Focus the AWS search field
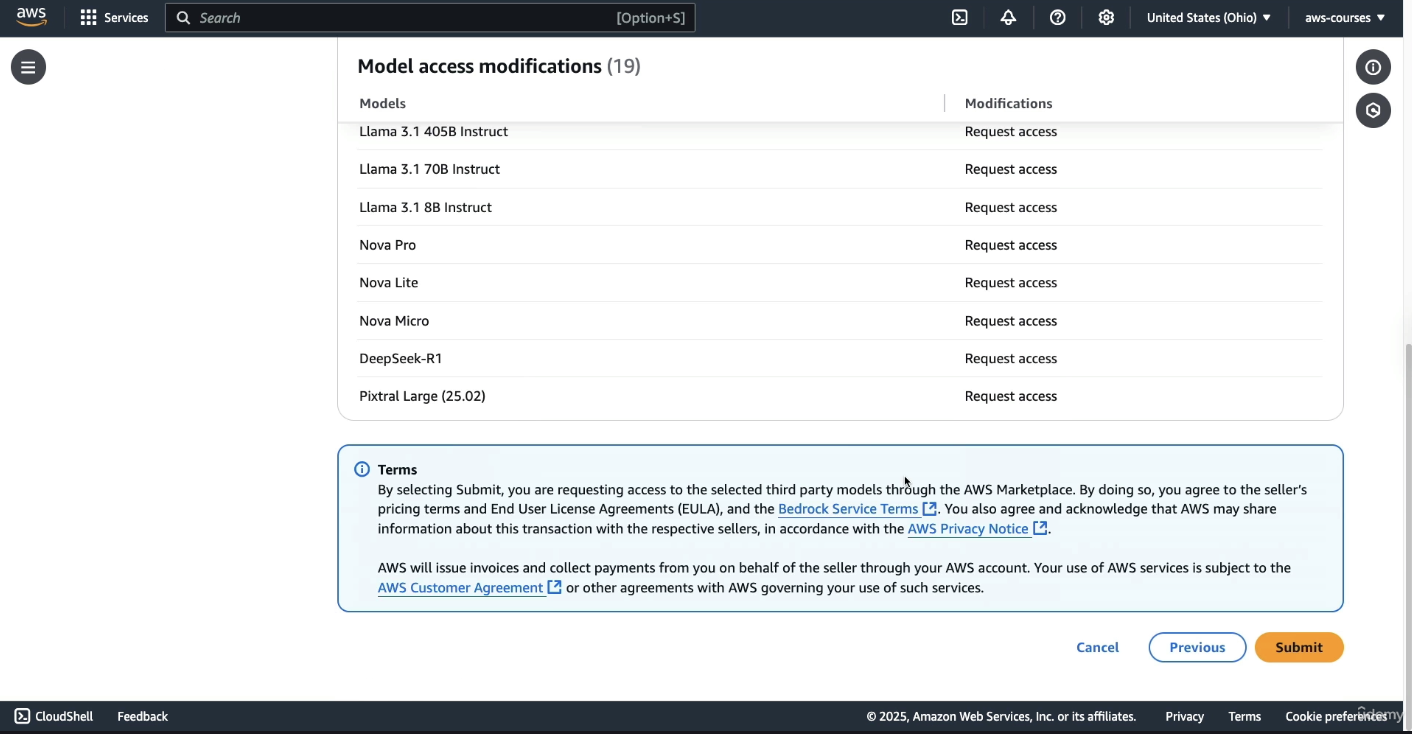The image size is (1412, 734). pyautogui.click(x=430, y=18)
